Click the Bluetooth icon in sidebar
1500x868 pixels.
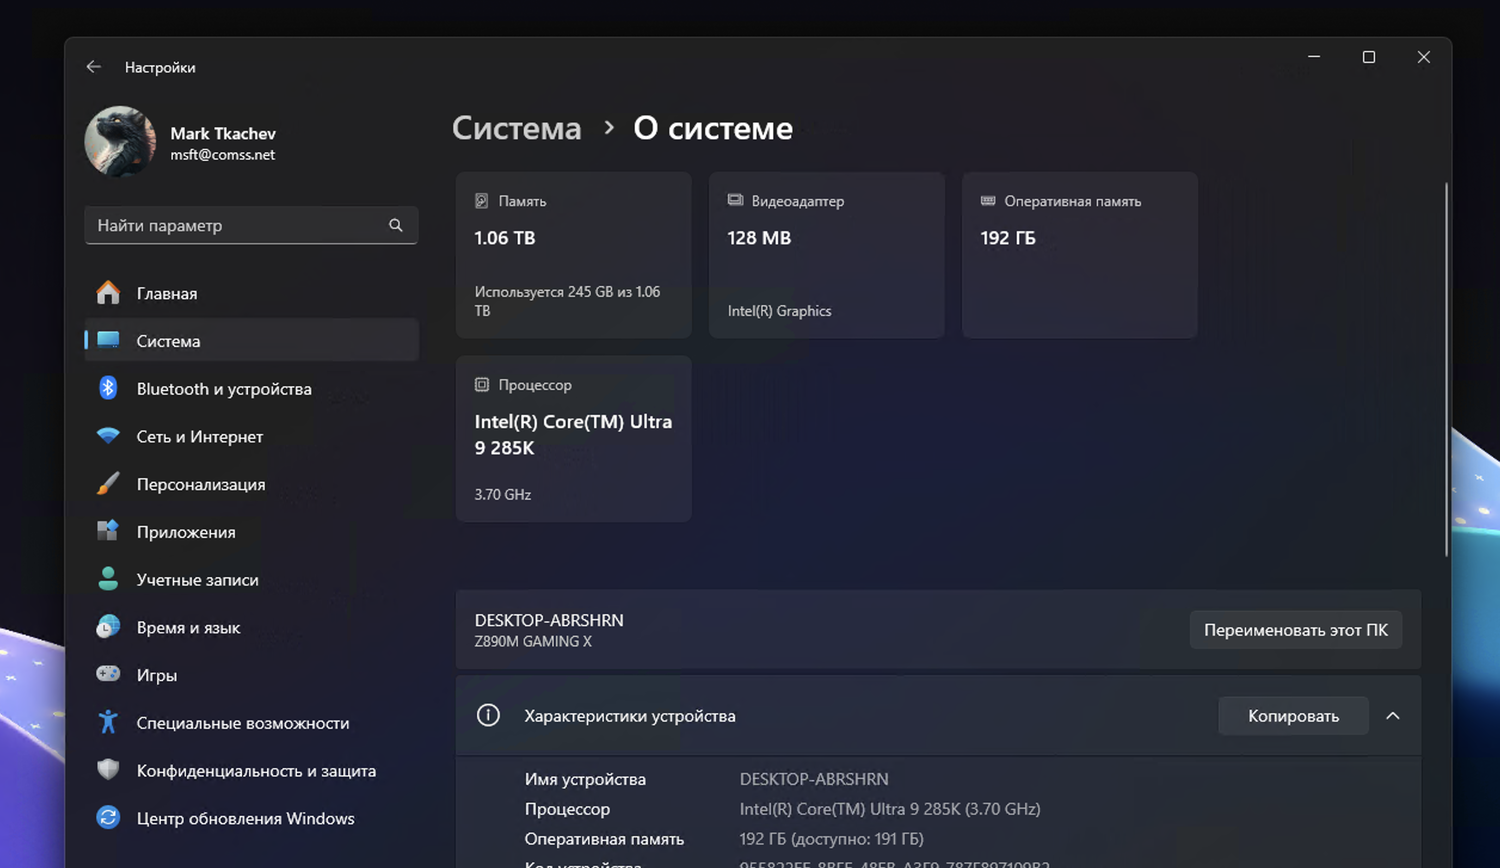click(x=108, y=388)
